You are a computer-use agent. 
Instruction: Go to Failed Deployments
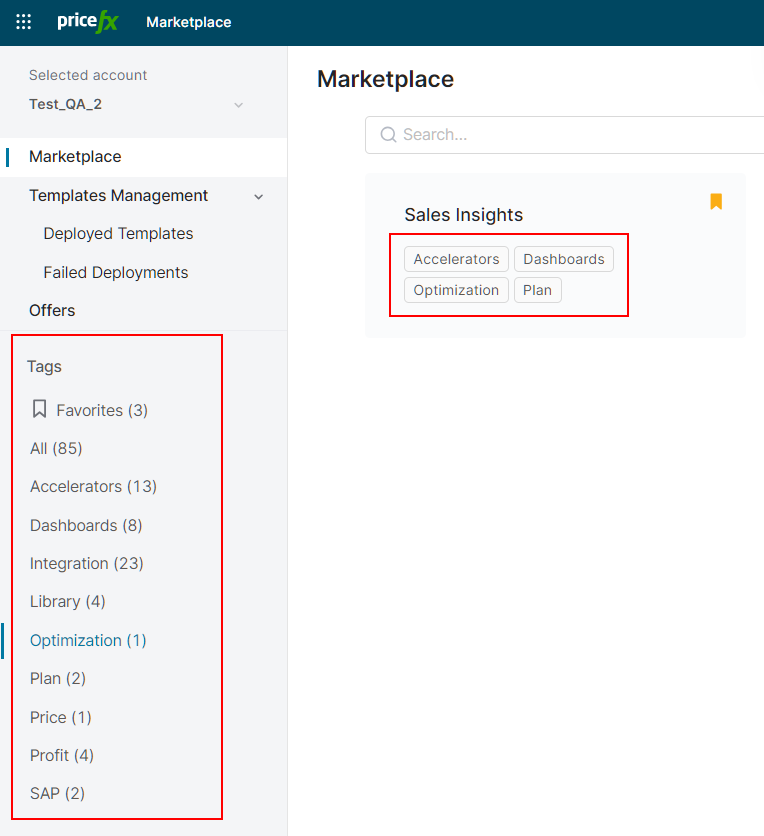[x=115, y=272]
